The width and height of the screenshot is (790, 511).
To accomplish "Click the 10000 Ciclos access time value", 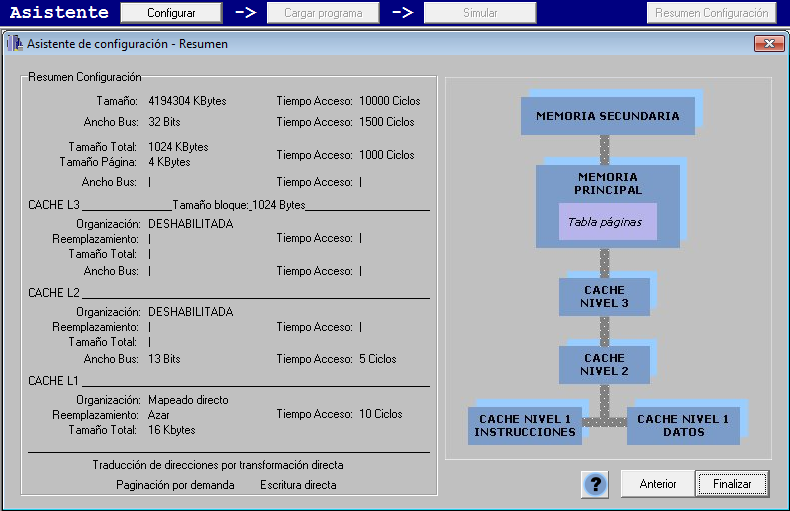I will click(389, 101).
